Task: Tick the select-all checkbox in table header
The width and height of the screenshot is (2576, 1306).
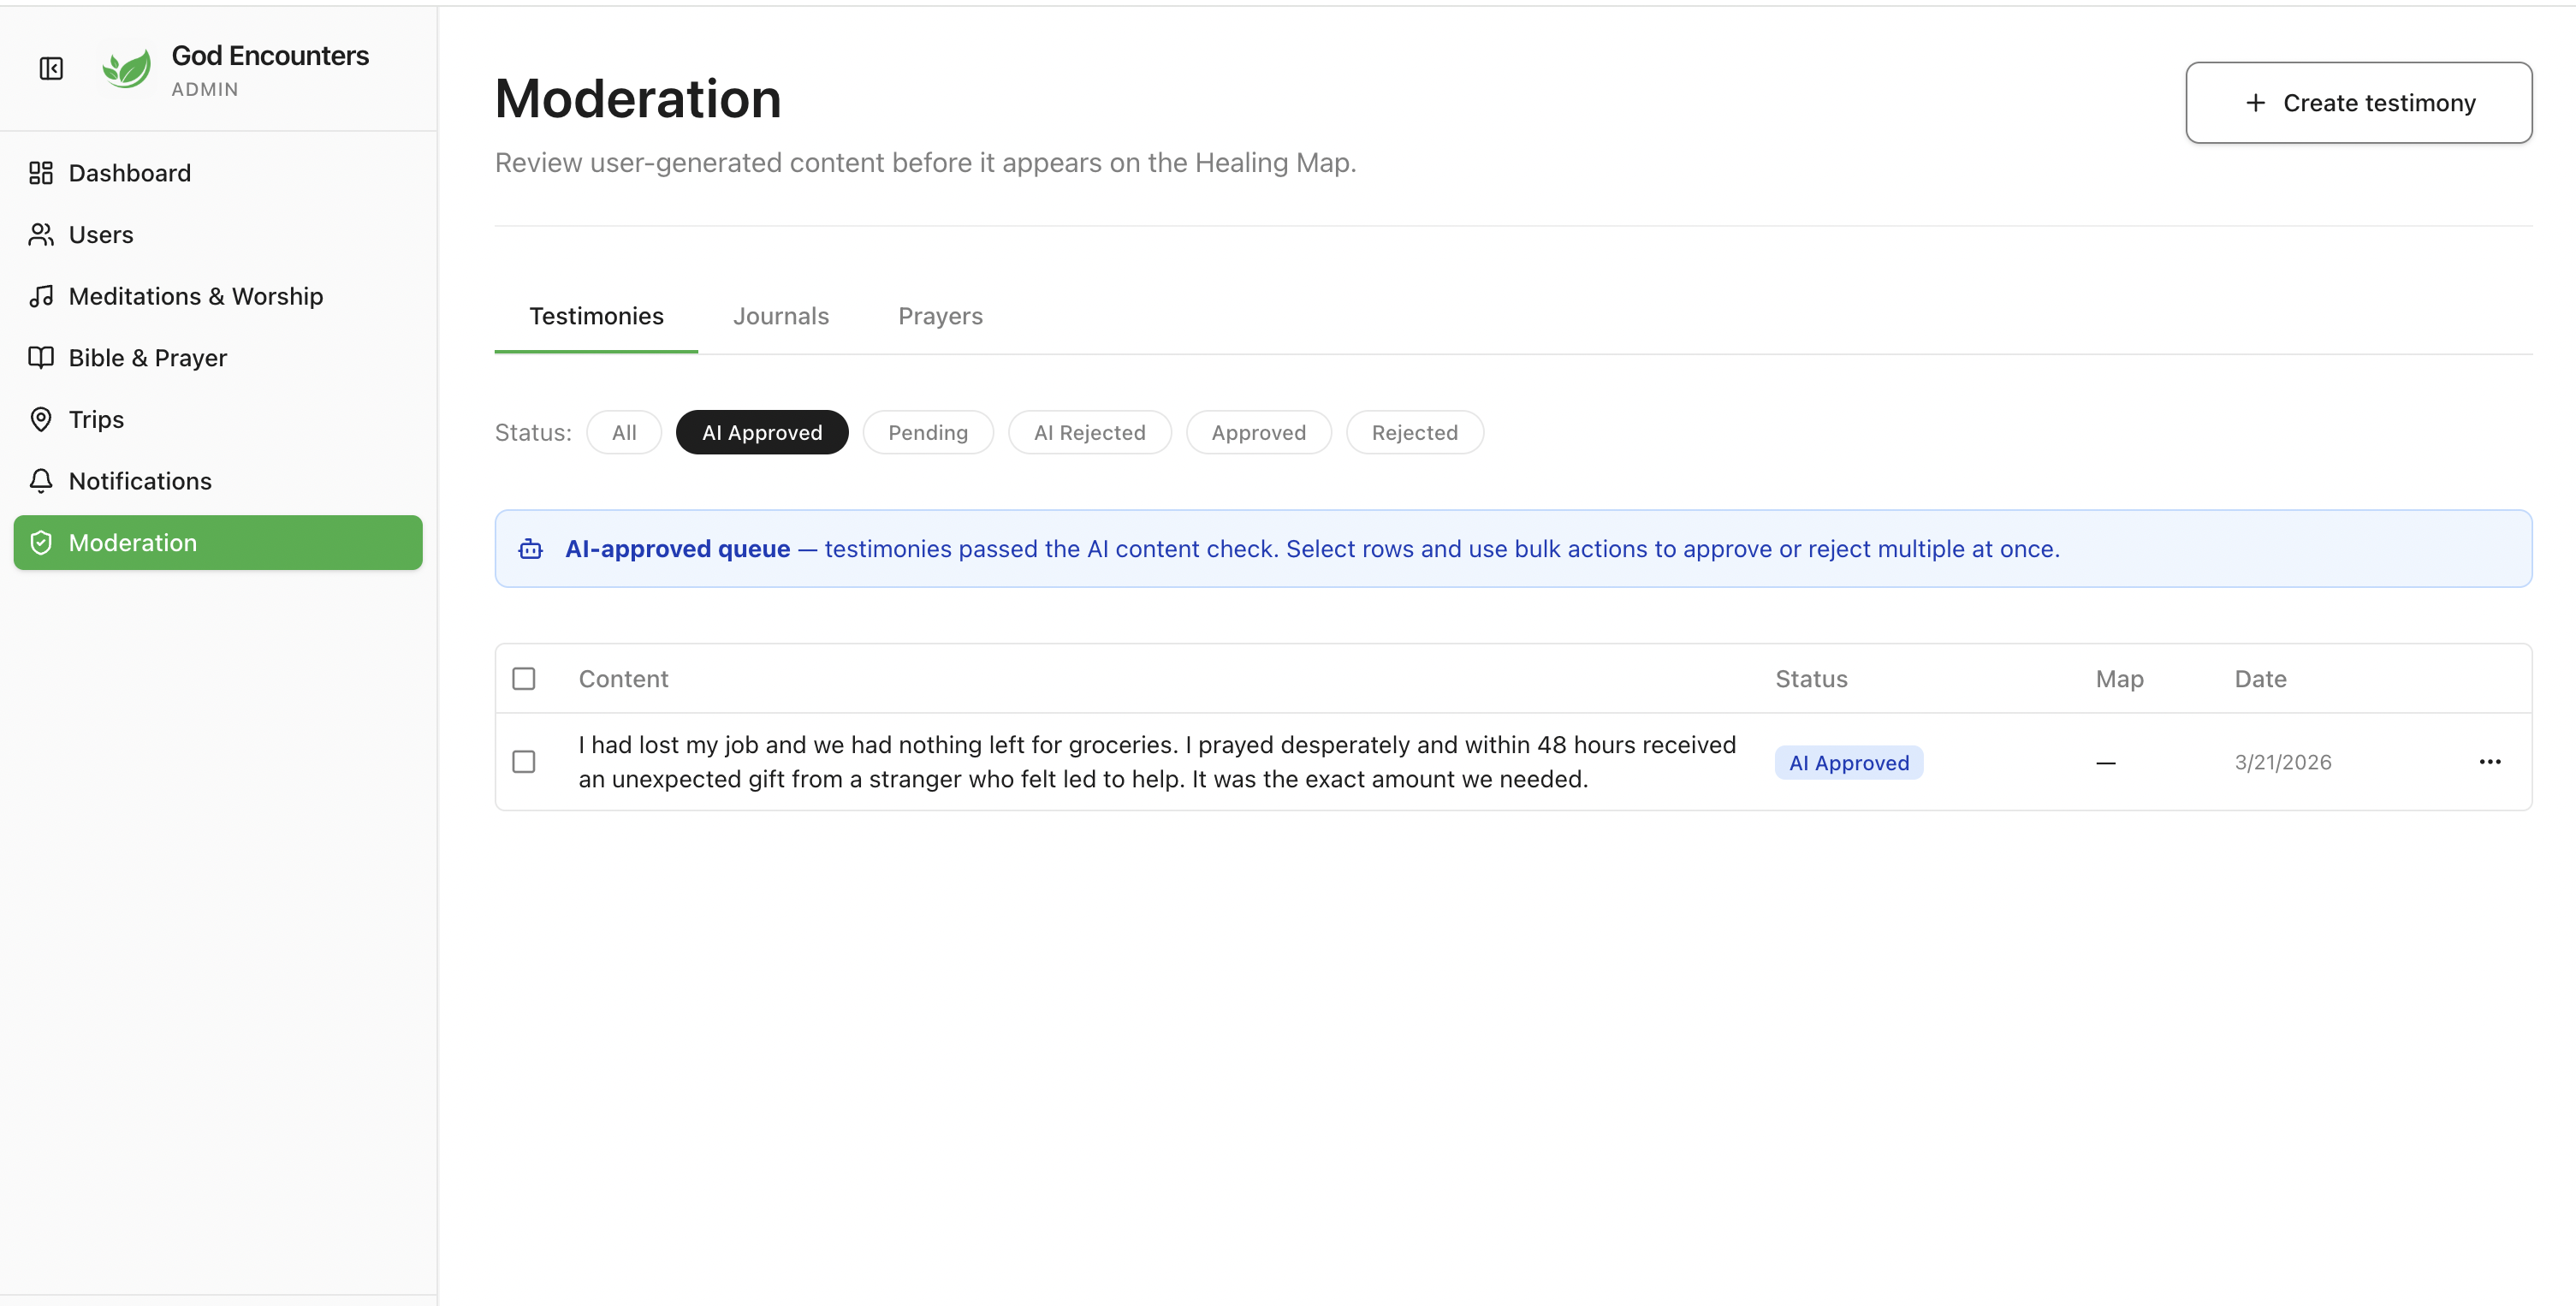Action: click(523, 678)
